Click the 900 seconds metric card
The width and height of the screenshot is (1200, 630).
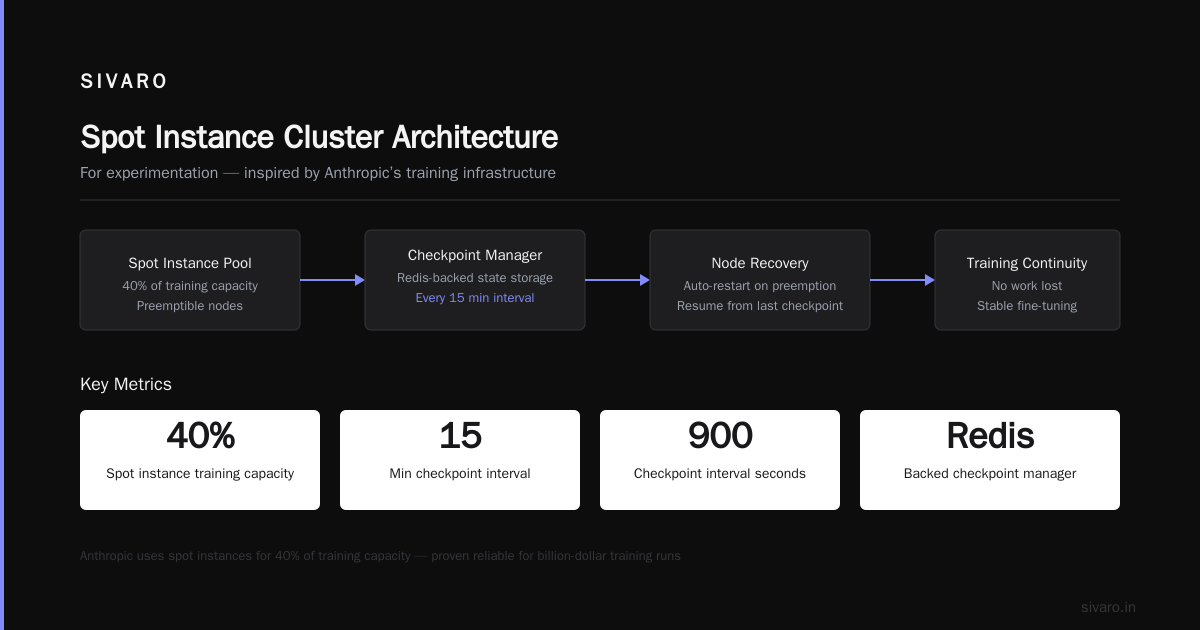point(720,460)
